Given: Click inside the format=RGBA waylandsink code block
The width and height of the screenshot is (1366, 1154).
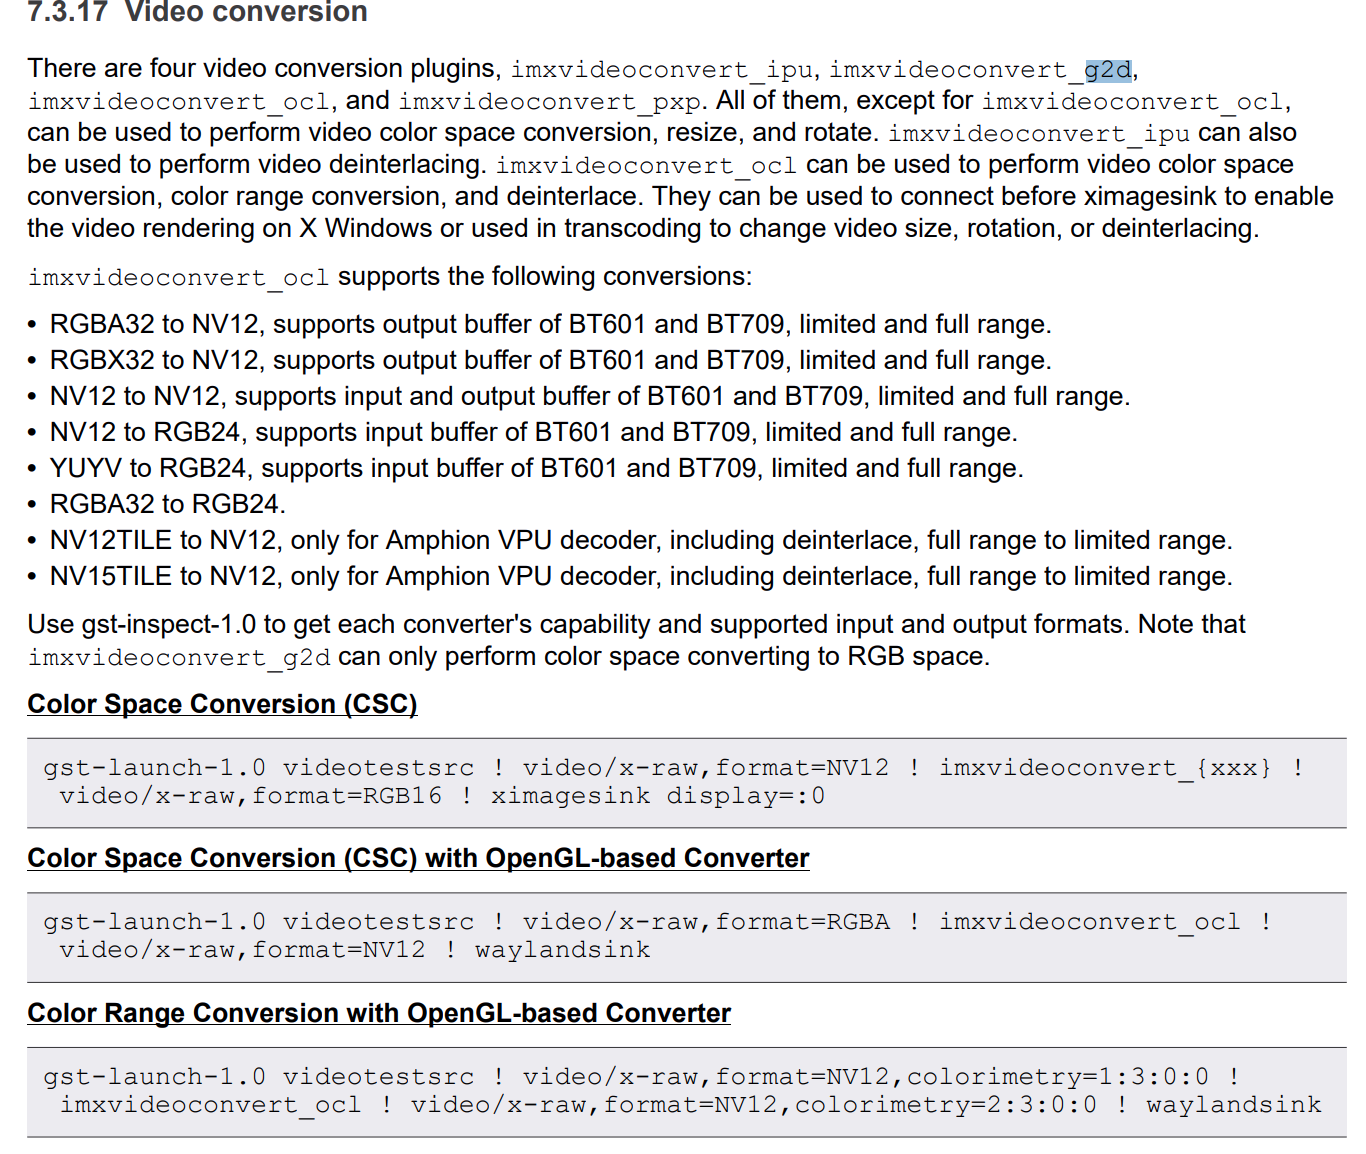Looking at the screenshot, I should click(686, 936).
